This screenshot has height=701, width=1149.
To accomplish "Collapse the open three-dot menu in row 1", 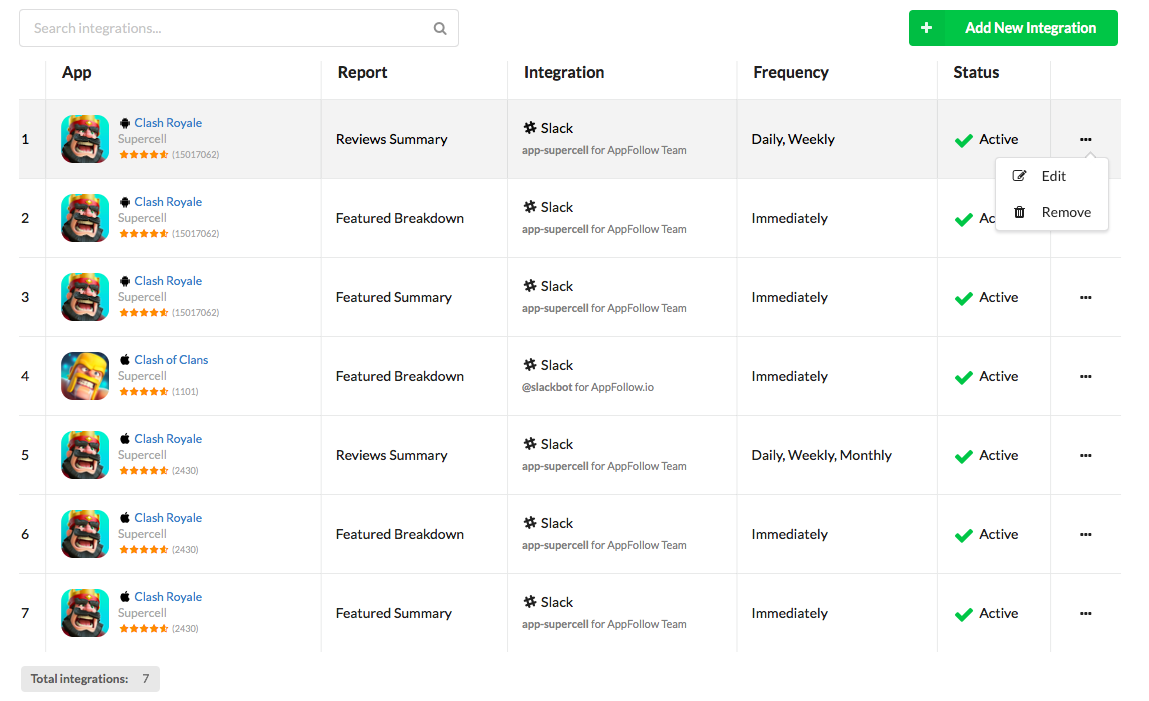I will point(1085,139).
